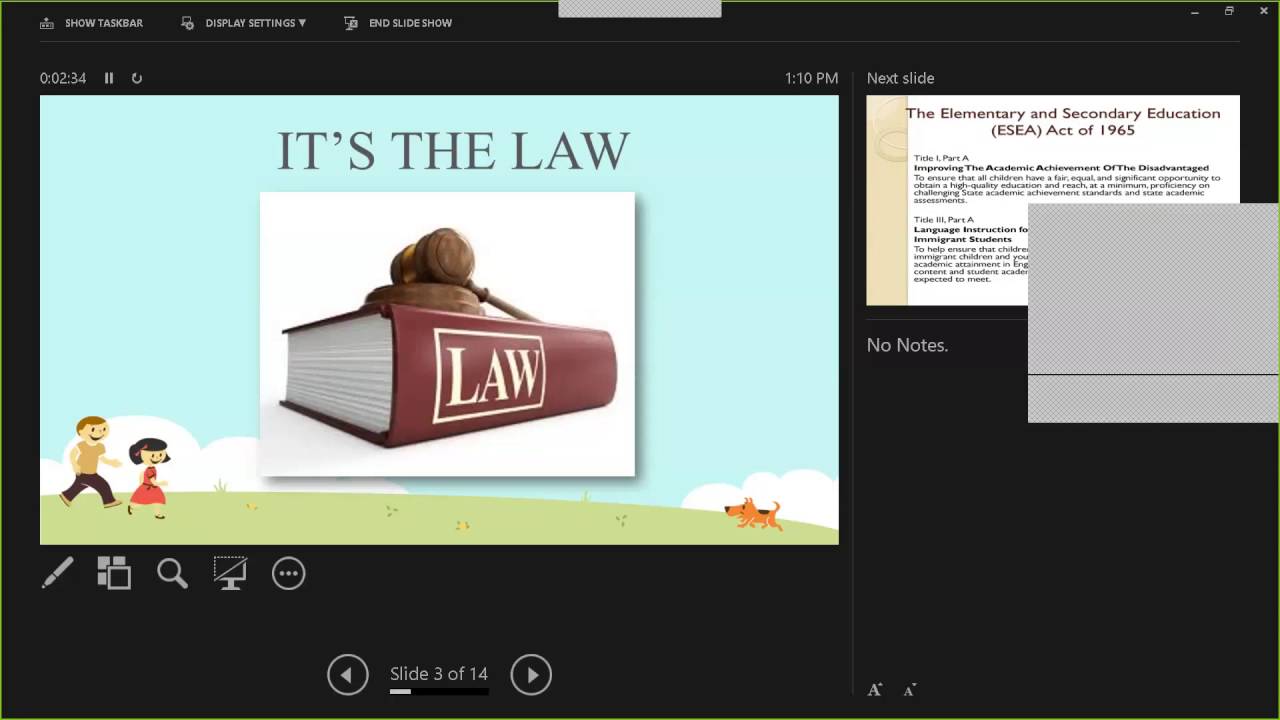Click the Display Settings monitor icon

pyautogui.click(x=188, y=23)
